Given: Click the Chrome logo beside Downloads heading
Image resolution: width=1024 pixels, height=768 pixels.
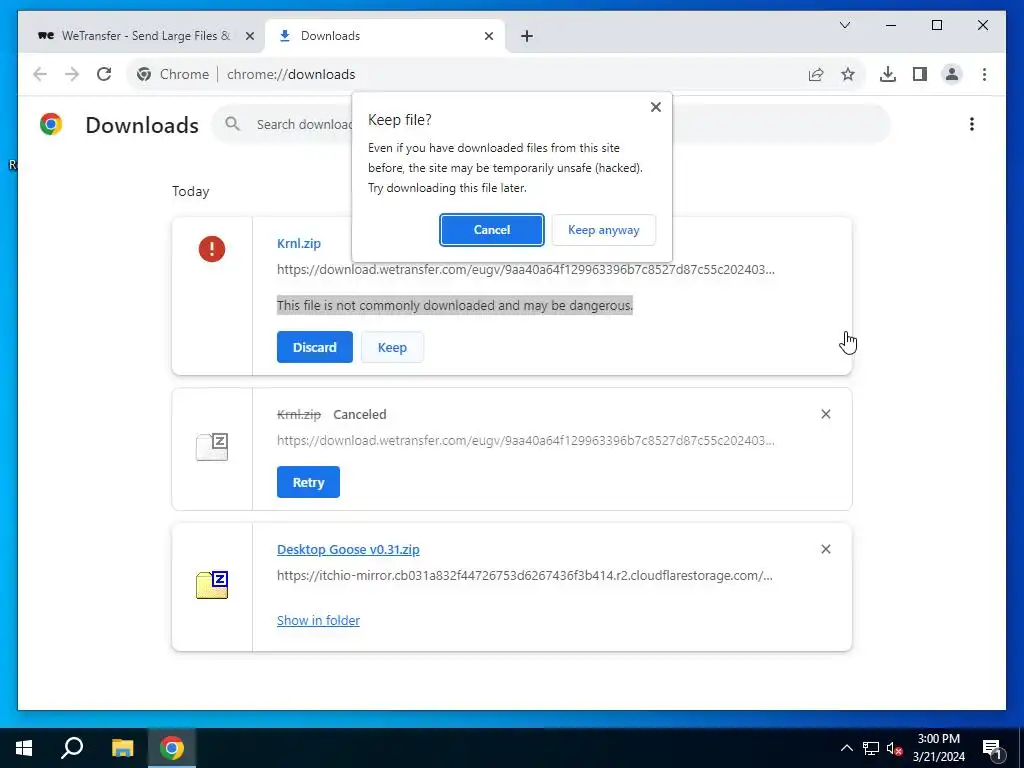Looking at the screenshot, I should (x=51, y=124).
